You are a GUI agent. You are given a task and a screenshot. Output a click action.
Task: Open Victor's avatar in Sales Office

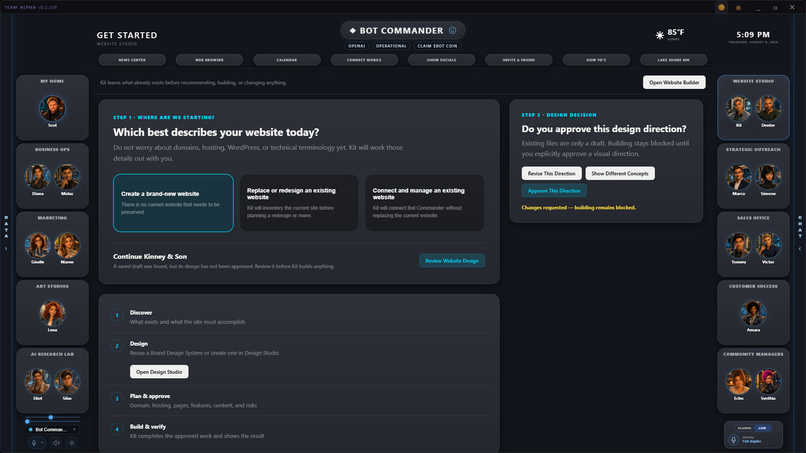[768, 245]
